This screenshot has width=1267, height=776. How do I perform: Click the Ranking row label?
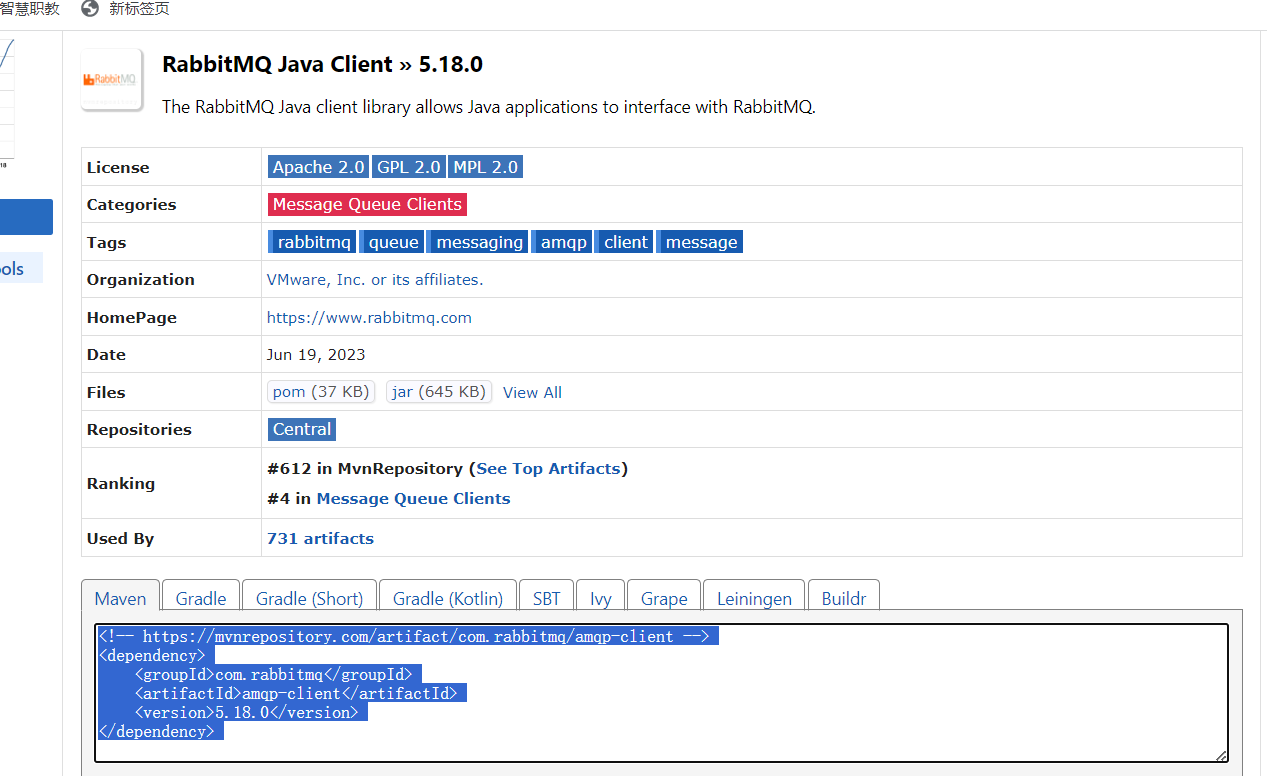click(x=121, y=484)
